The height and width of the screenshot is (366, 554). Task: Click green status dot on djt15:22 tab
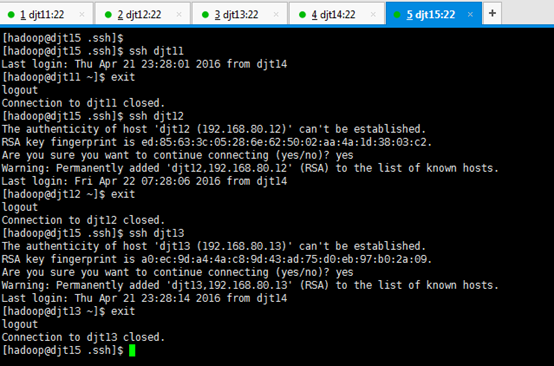397,14
